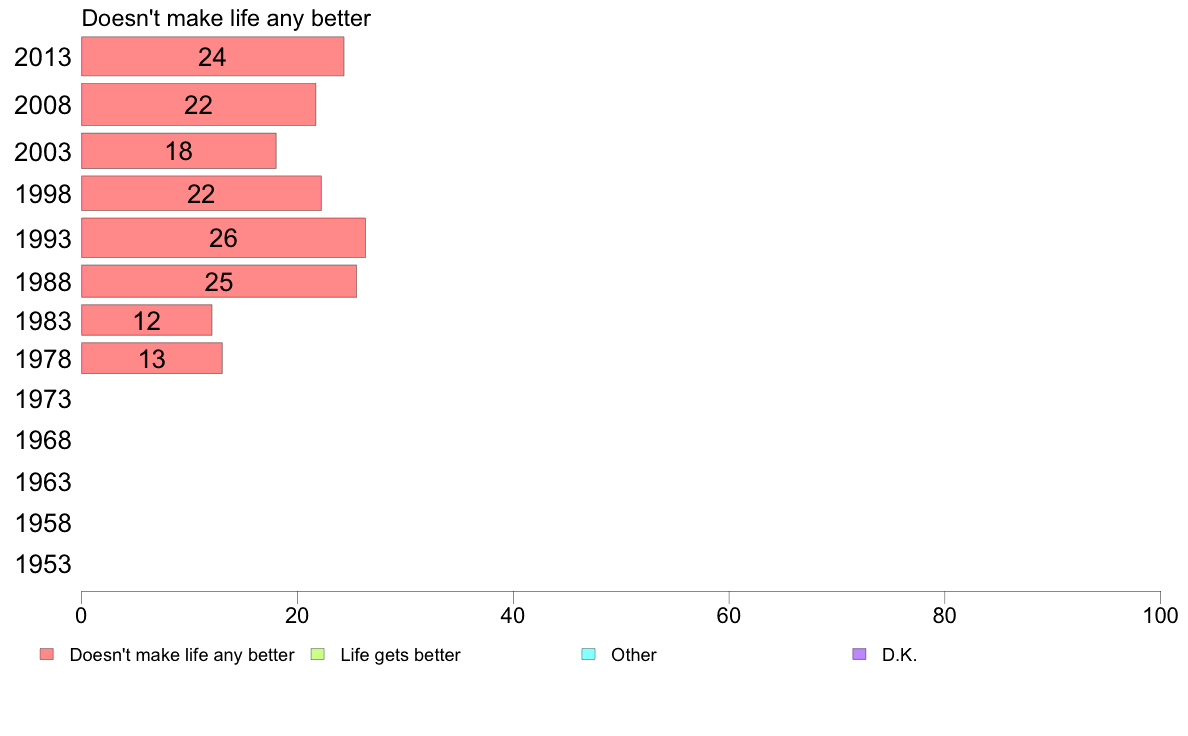Viewport: 1188px width, 736px height.
Task: Click the 40 tick label on x-axis
Action: click(x=513, y=615)
